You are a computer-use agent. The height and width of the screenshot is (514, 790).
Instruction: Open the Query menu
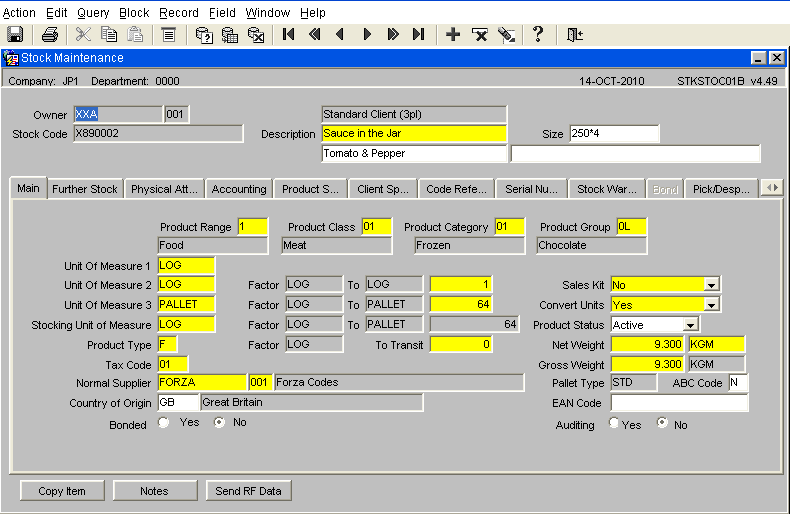tap(93, 13)
